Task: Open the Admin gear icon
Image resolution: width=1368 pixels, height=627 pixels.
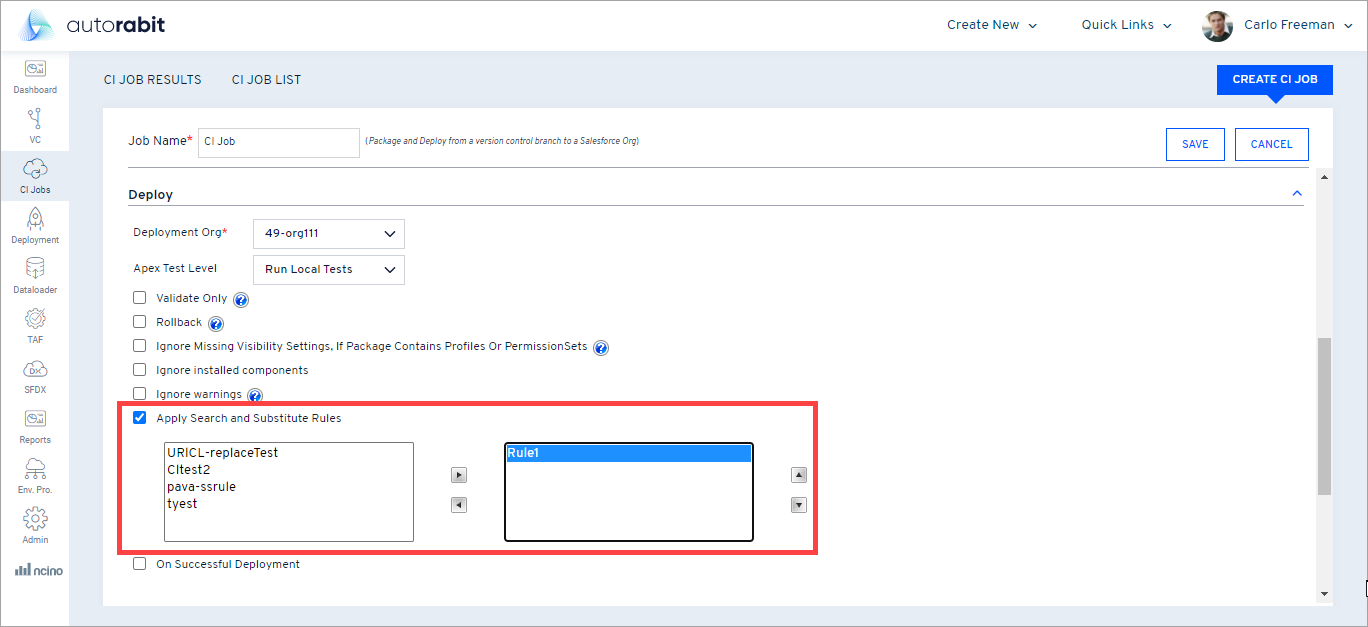Action: (x=35, y=518)
